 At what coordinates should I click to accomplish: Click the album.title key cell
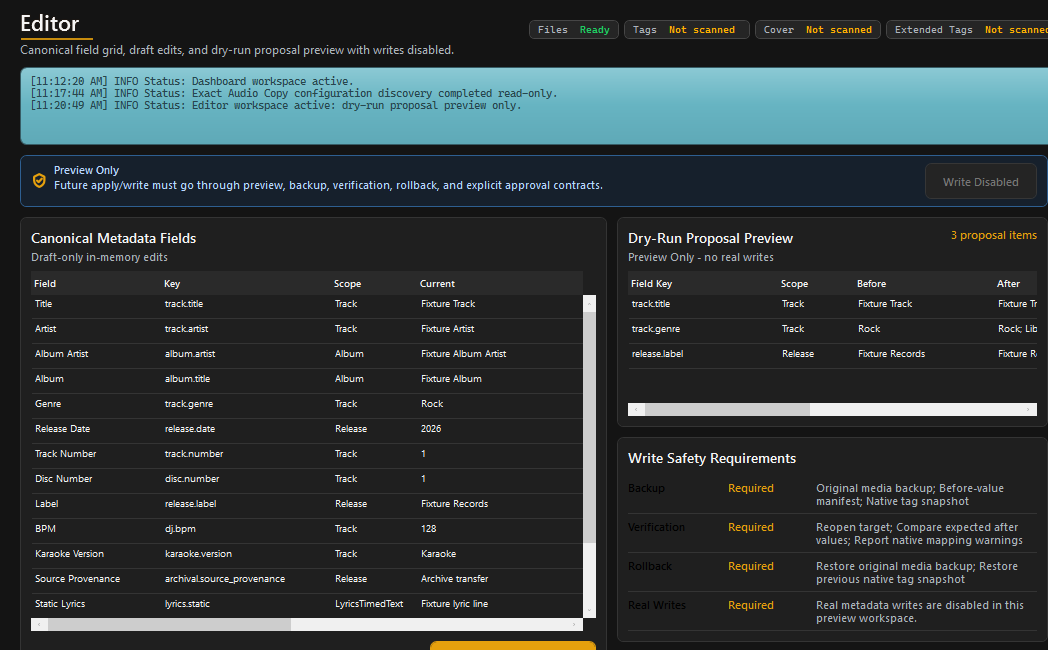point(187,379)
